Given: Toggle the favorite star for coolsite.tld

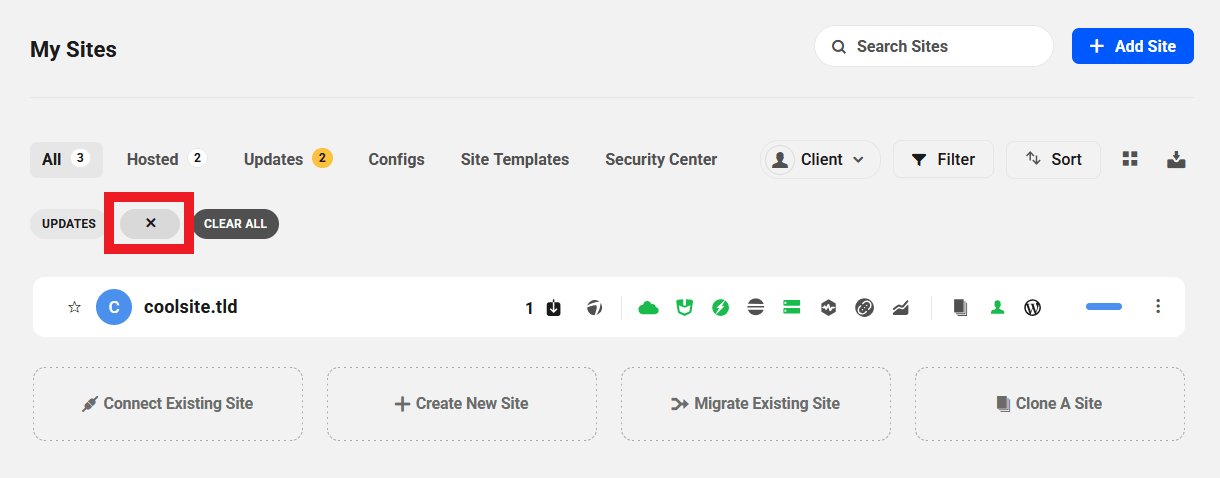Looking at the screenshot, I should [74, 308].
